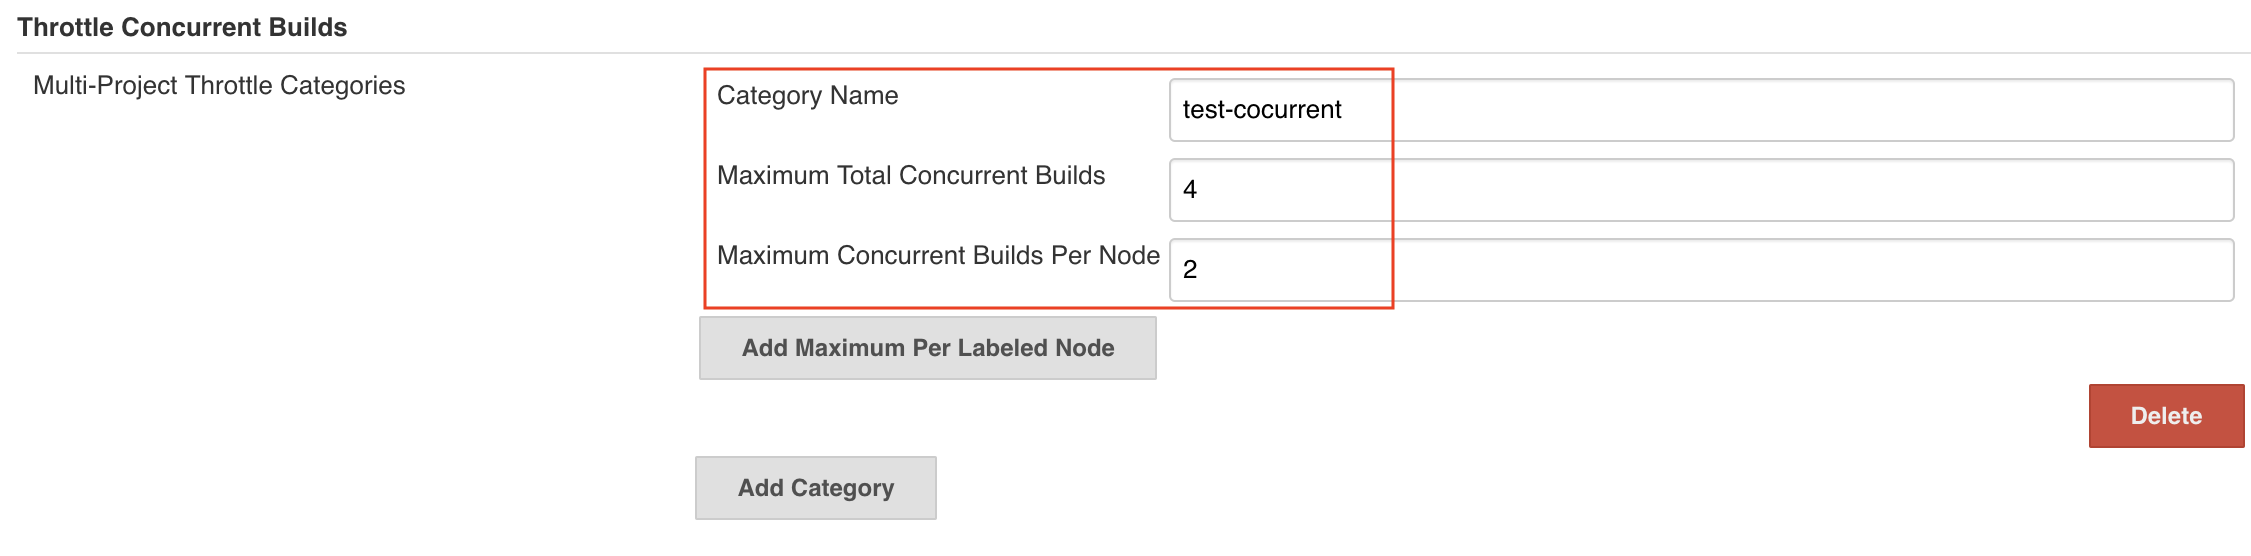Add another multi-project throttle category
The width and height of the screenshot is (2251, 556).
pos(815,488)
